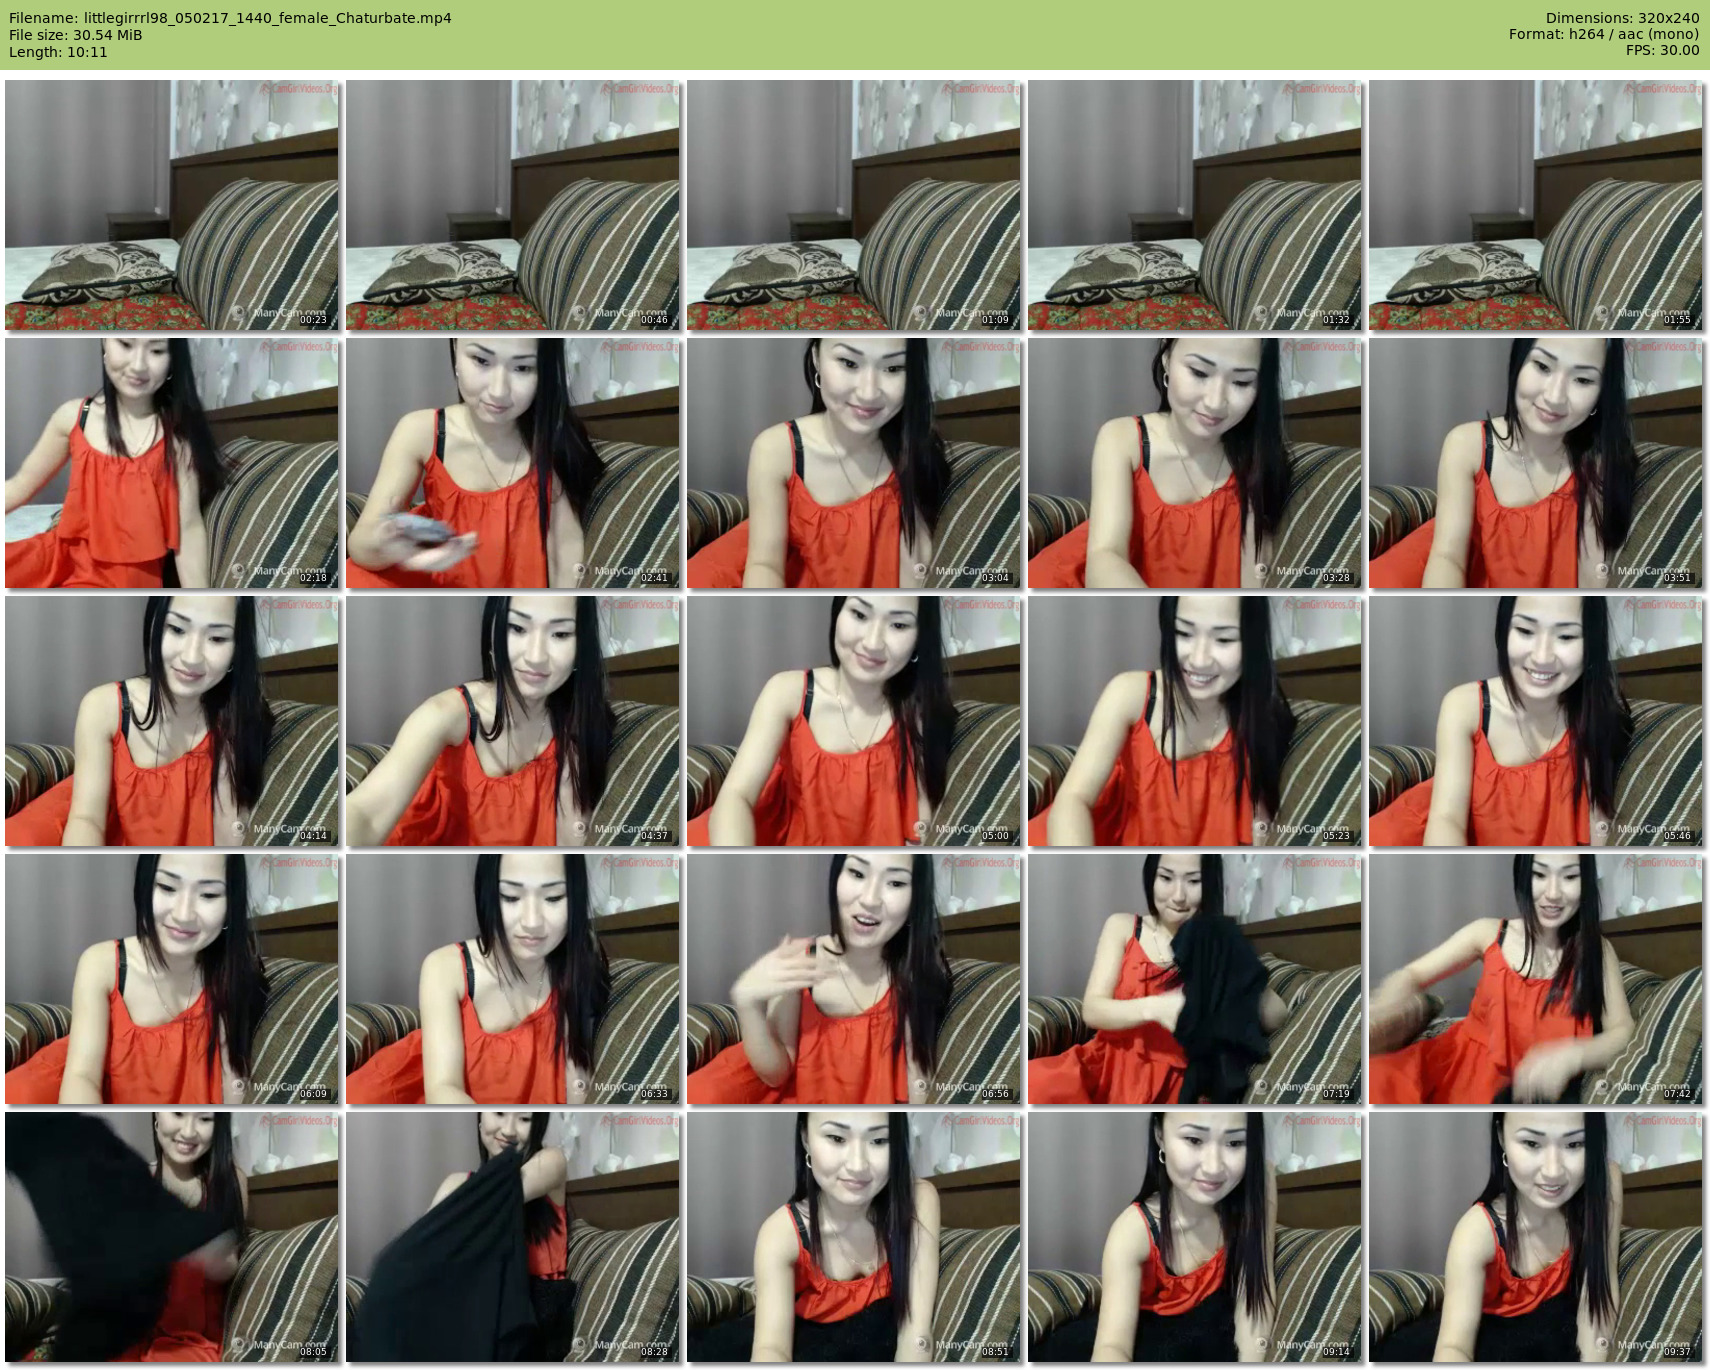This screenshot has height=1370, width=1710.
Task: Select the frame at timestamp 00:46
Action: (513, 205)
